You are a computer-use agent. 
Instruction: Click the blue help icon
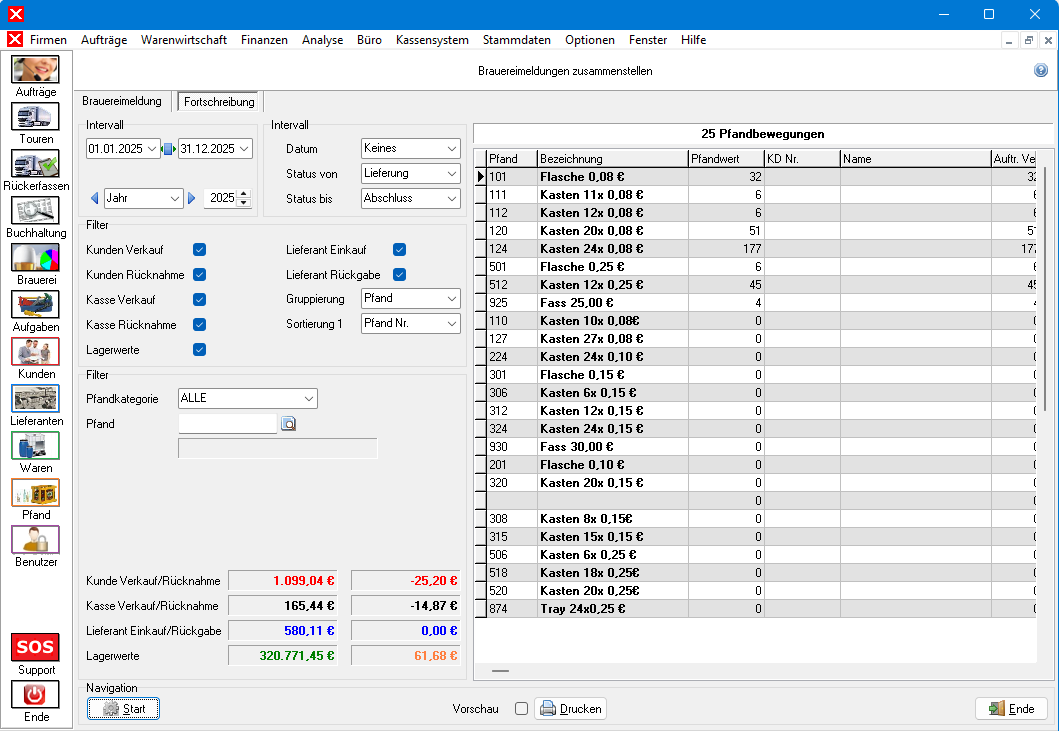pos(1041,71)
